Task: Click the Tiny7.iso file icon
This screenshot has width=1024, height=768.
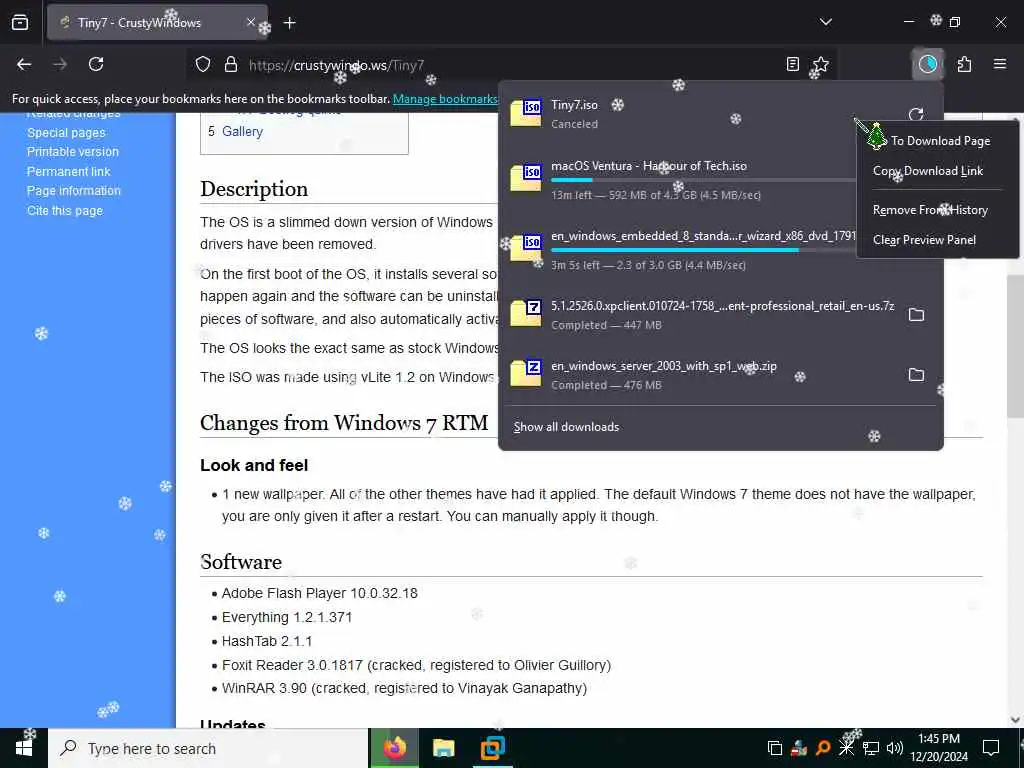Action: (x=526, y=113)
